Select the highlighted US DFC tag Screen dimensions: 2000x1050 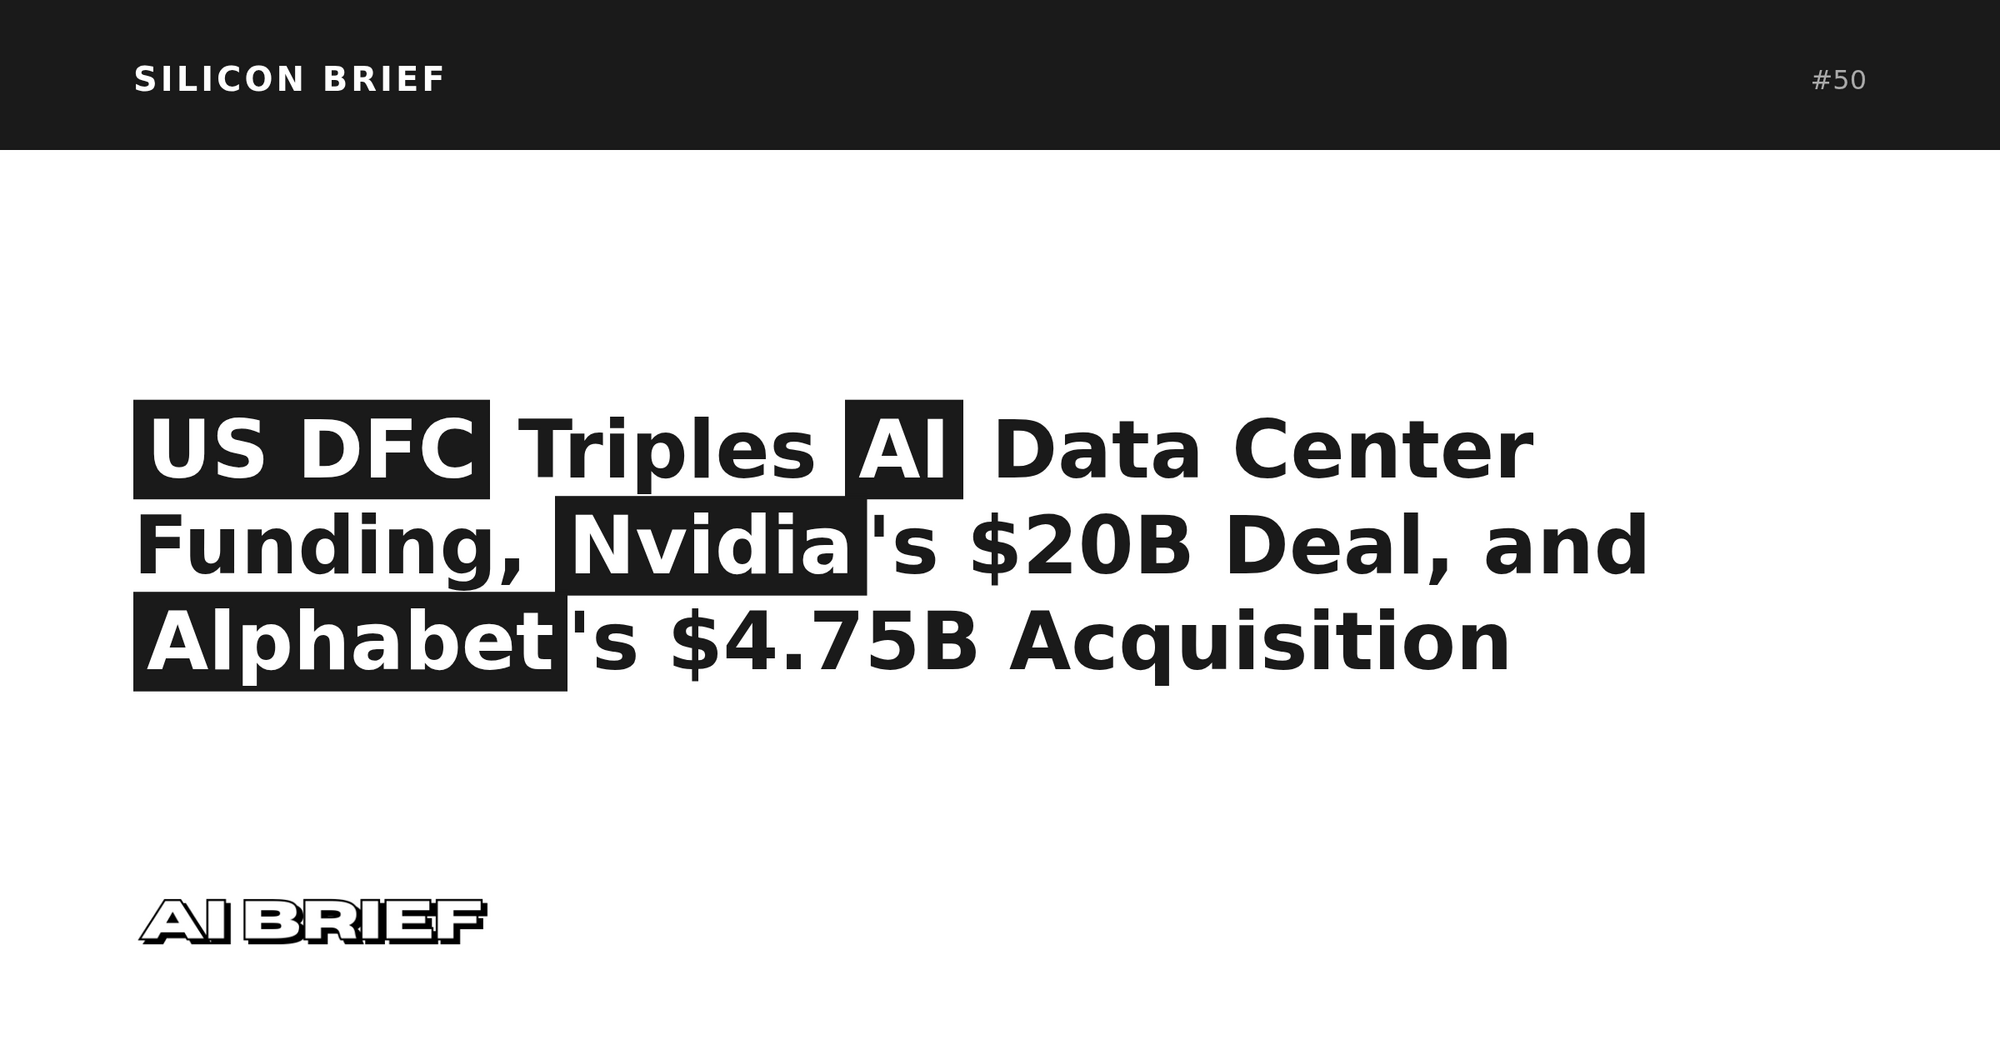[x=311, y=450]
